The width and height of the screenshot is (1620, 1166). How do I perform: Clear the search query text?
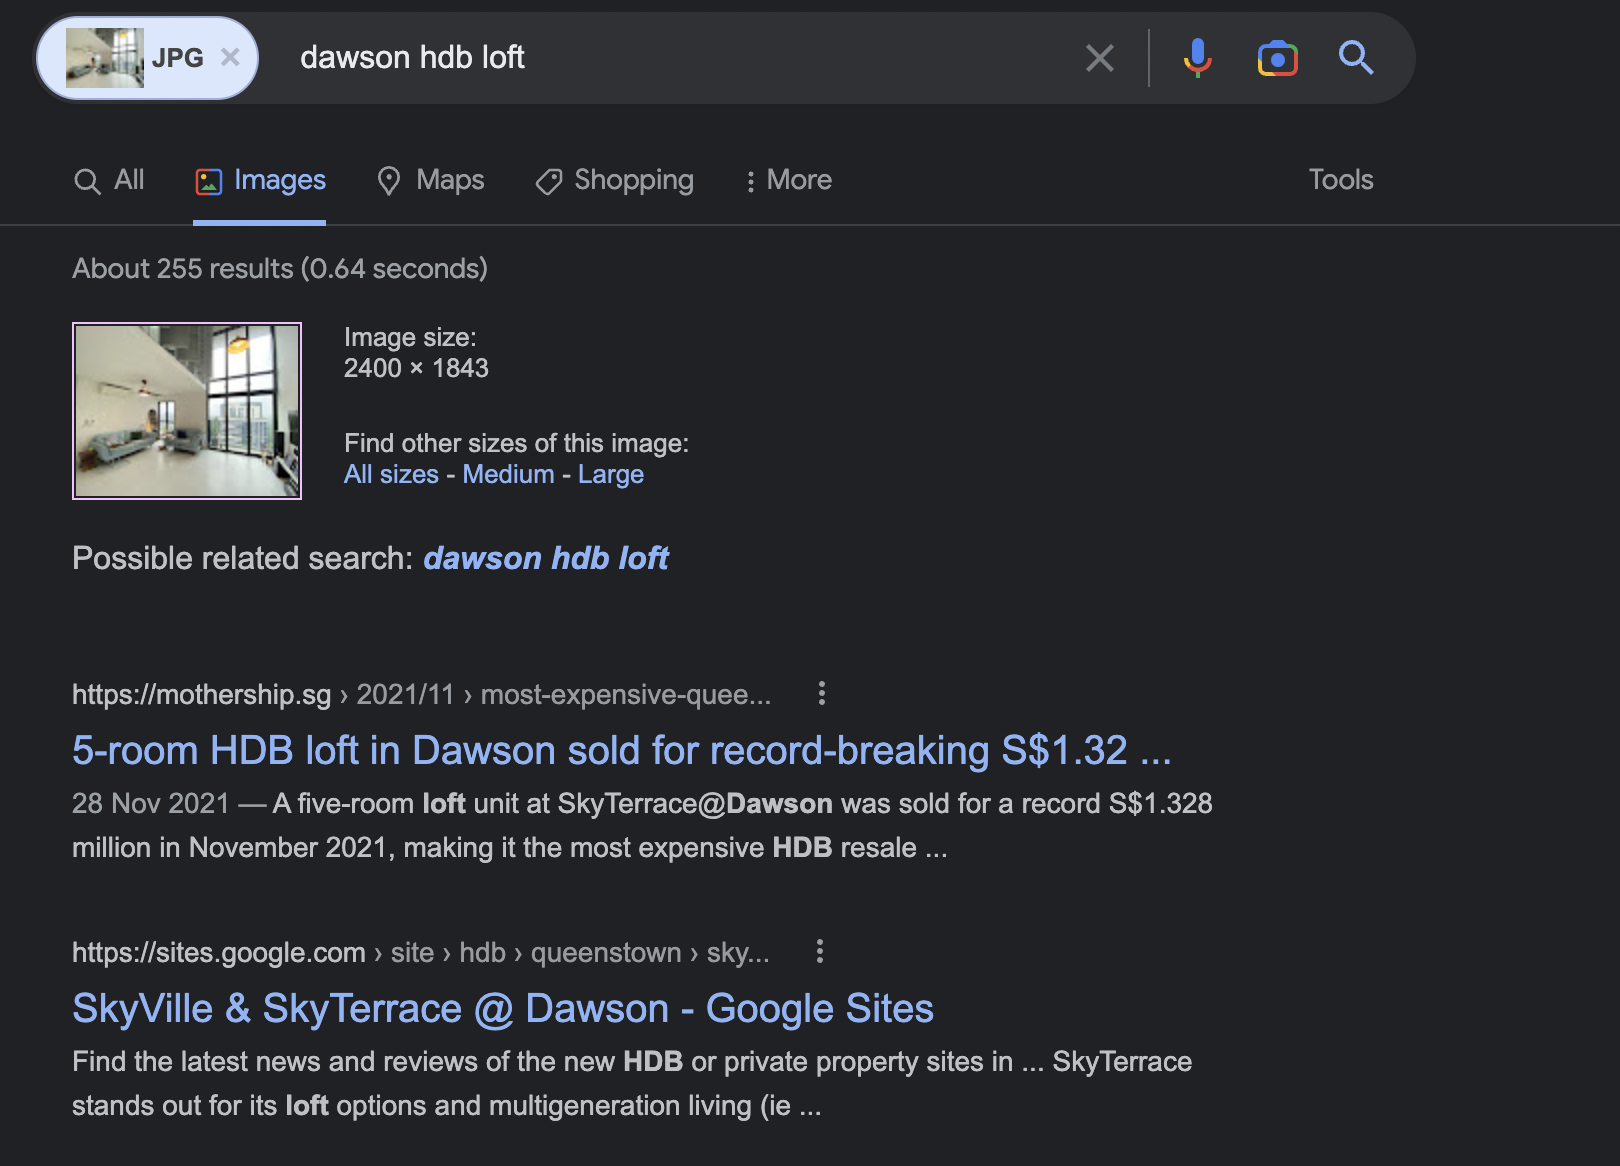point(1100,58)
